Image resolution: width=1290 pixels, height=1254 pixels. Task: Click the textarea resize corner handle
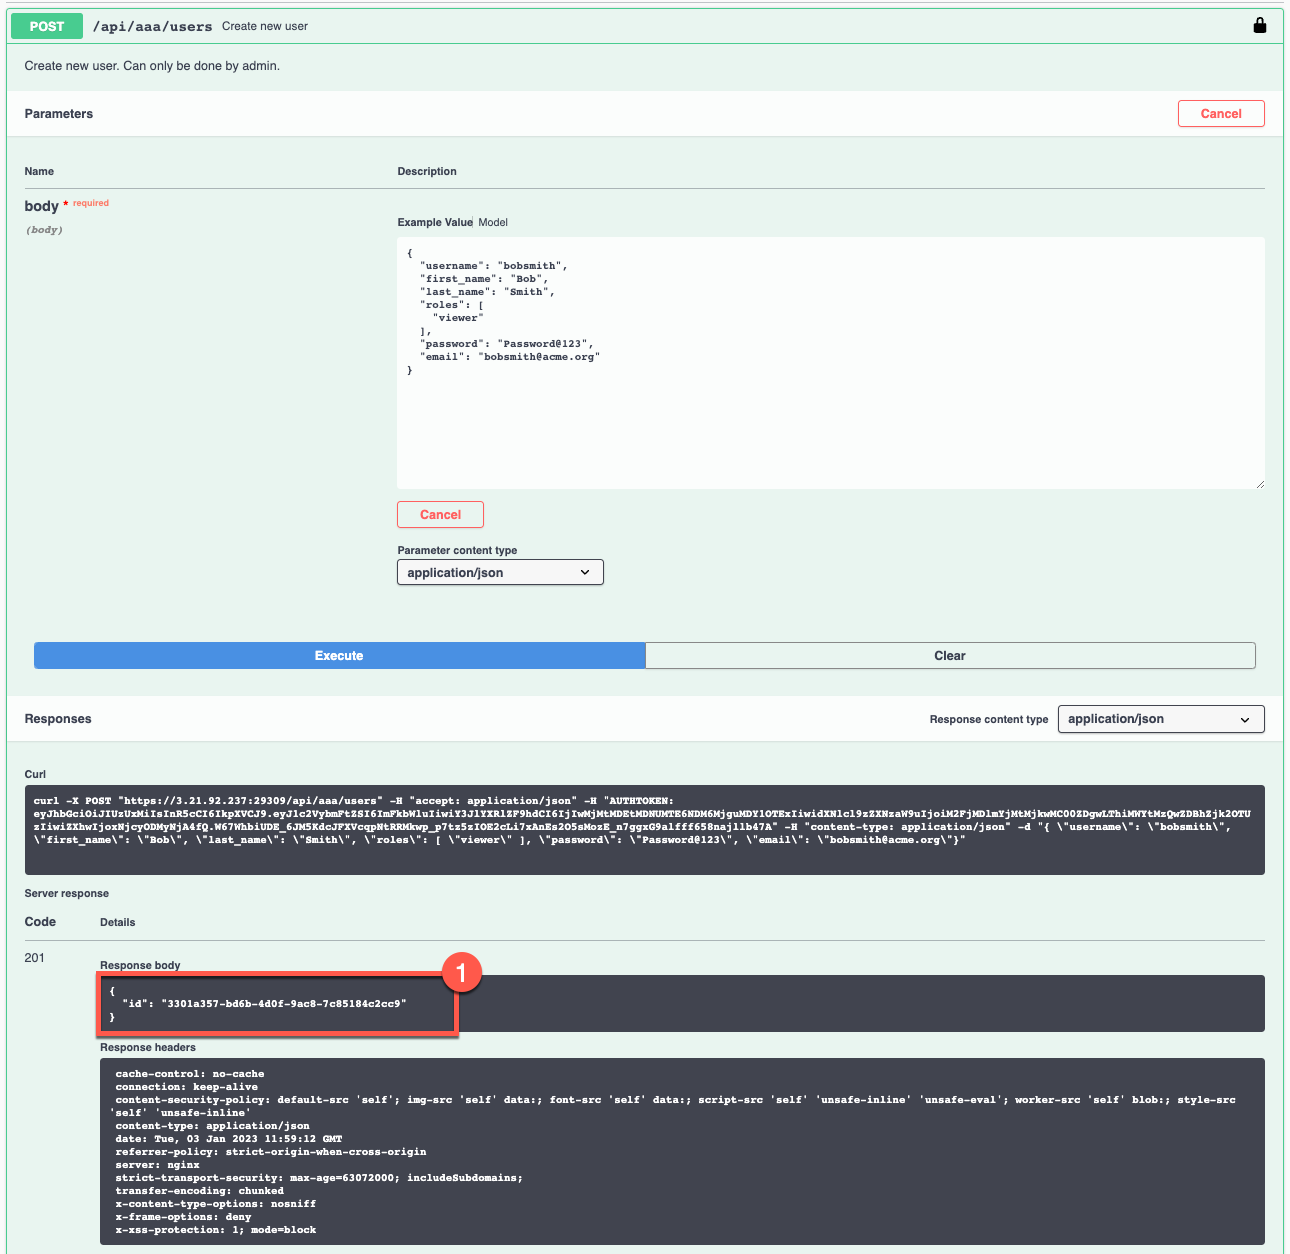(1258, 483)
